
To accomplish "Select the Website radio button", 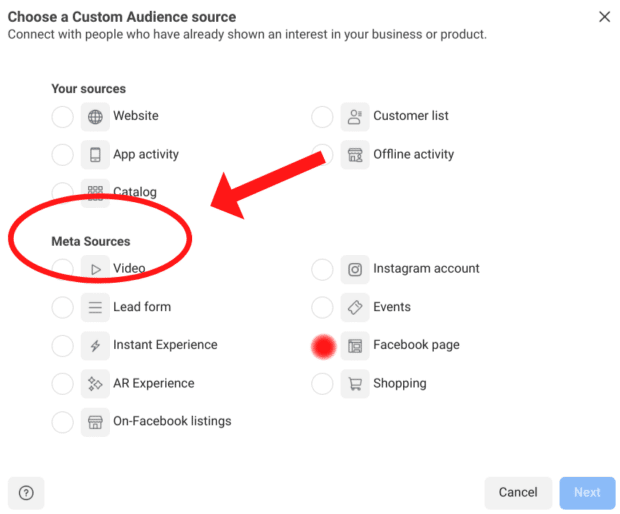I will 62,117.
